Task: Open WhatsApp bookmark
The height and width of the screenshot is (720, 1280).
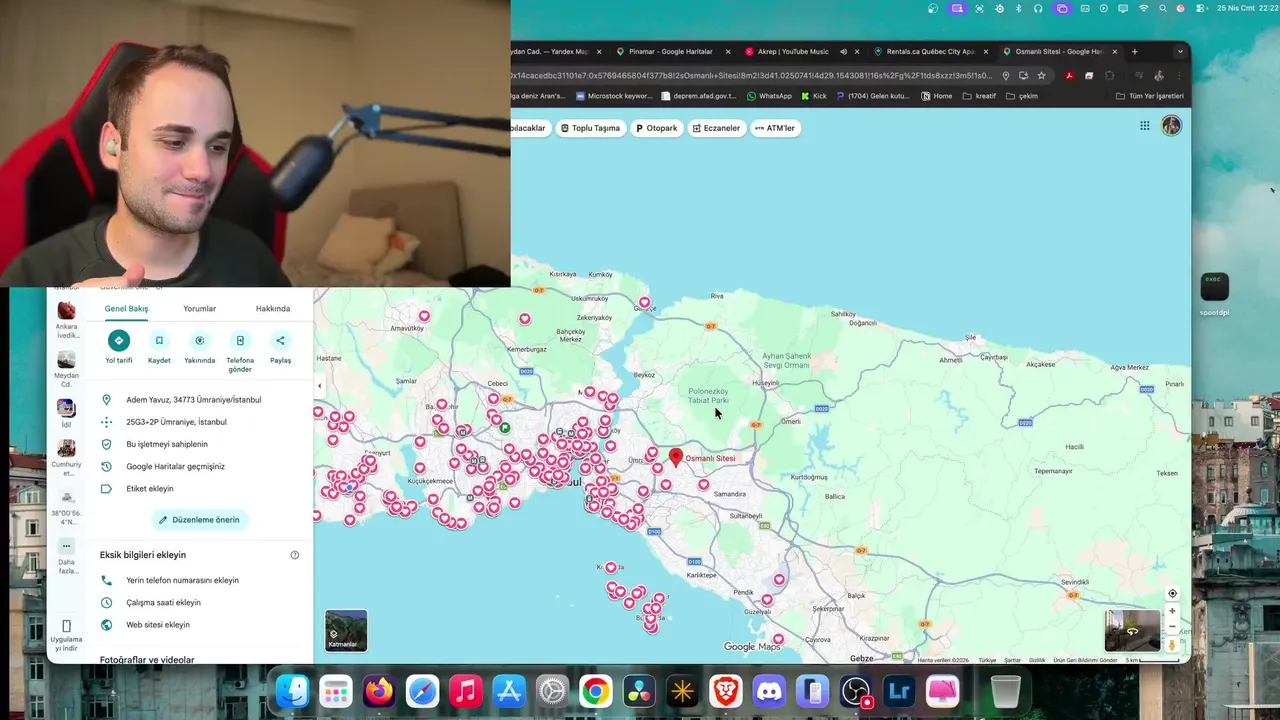Action: click(x=769, y=96)
